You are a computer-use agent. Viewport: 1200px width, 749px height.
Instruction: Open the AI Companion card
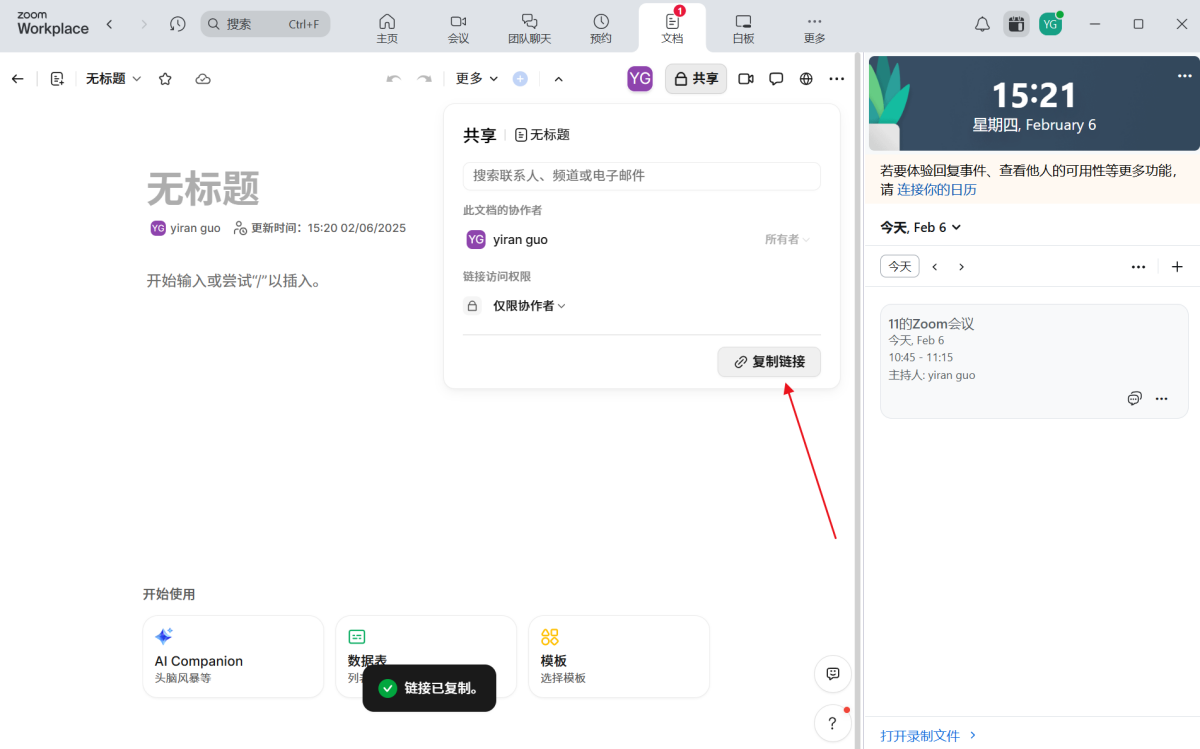pos(233,656)
